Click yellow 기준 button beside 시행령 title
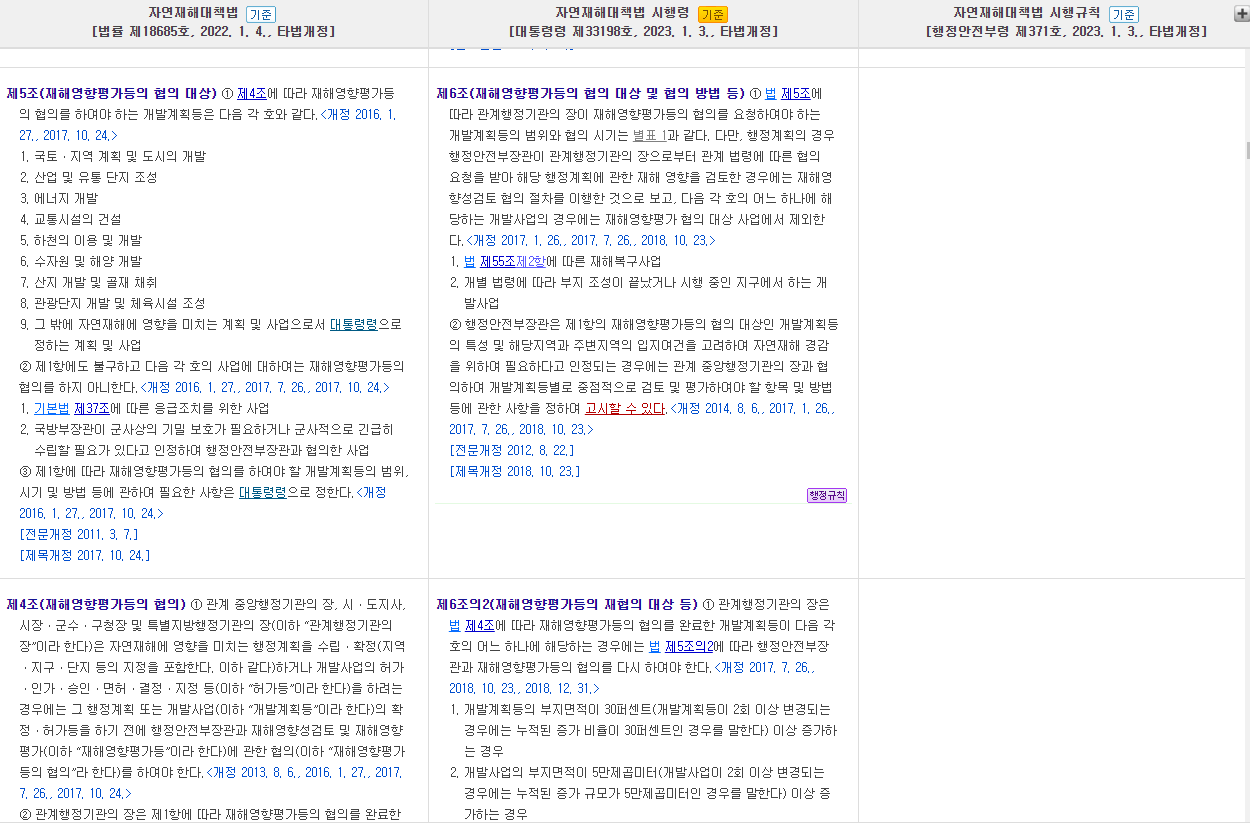 pos(713,14)
